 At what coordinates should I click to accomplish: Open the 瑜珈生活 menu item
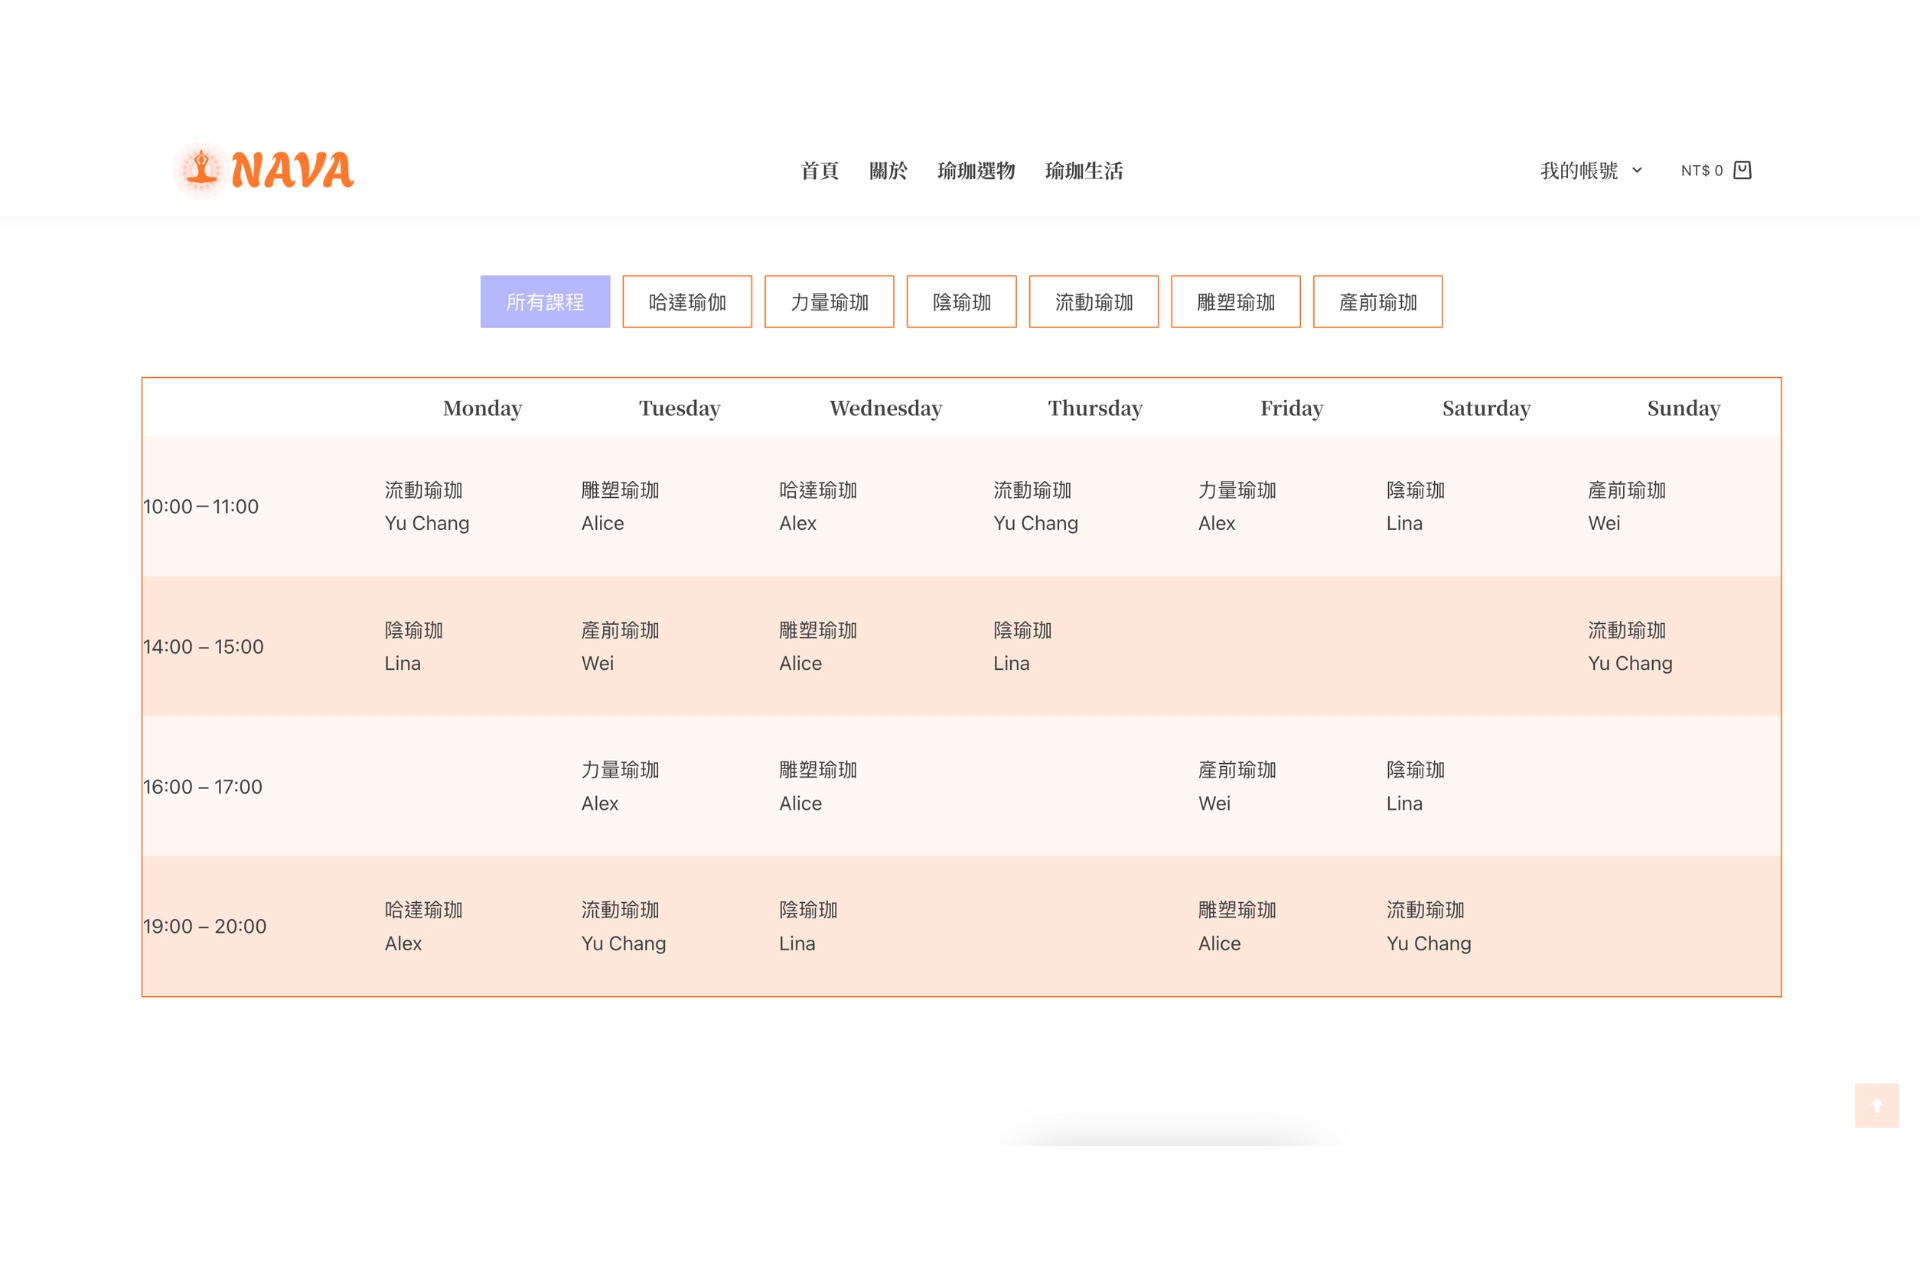(1084, 171)
